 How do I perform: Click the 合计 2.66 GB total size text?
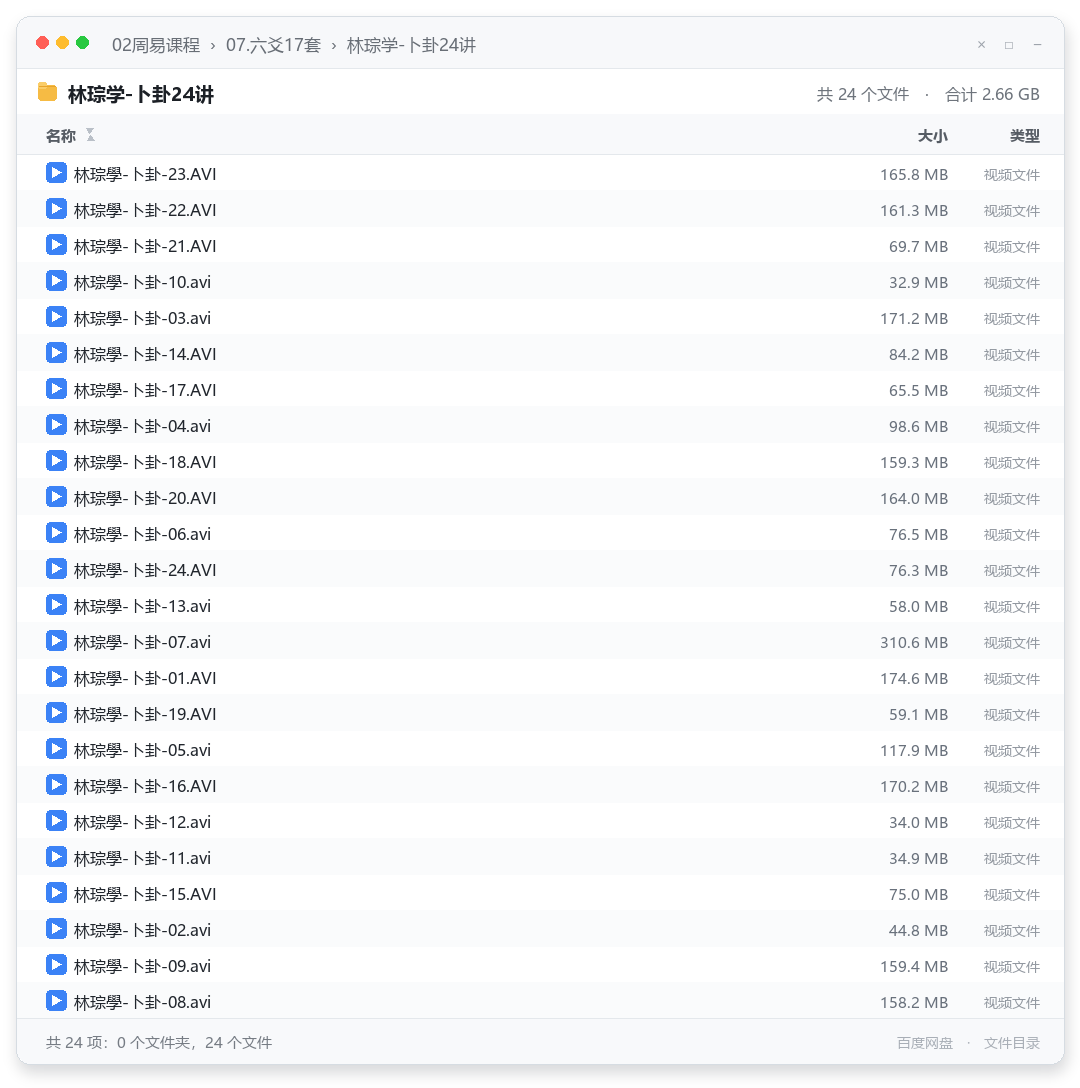[x=992, y=94]
